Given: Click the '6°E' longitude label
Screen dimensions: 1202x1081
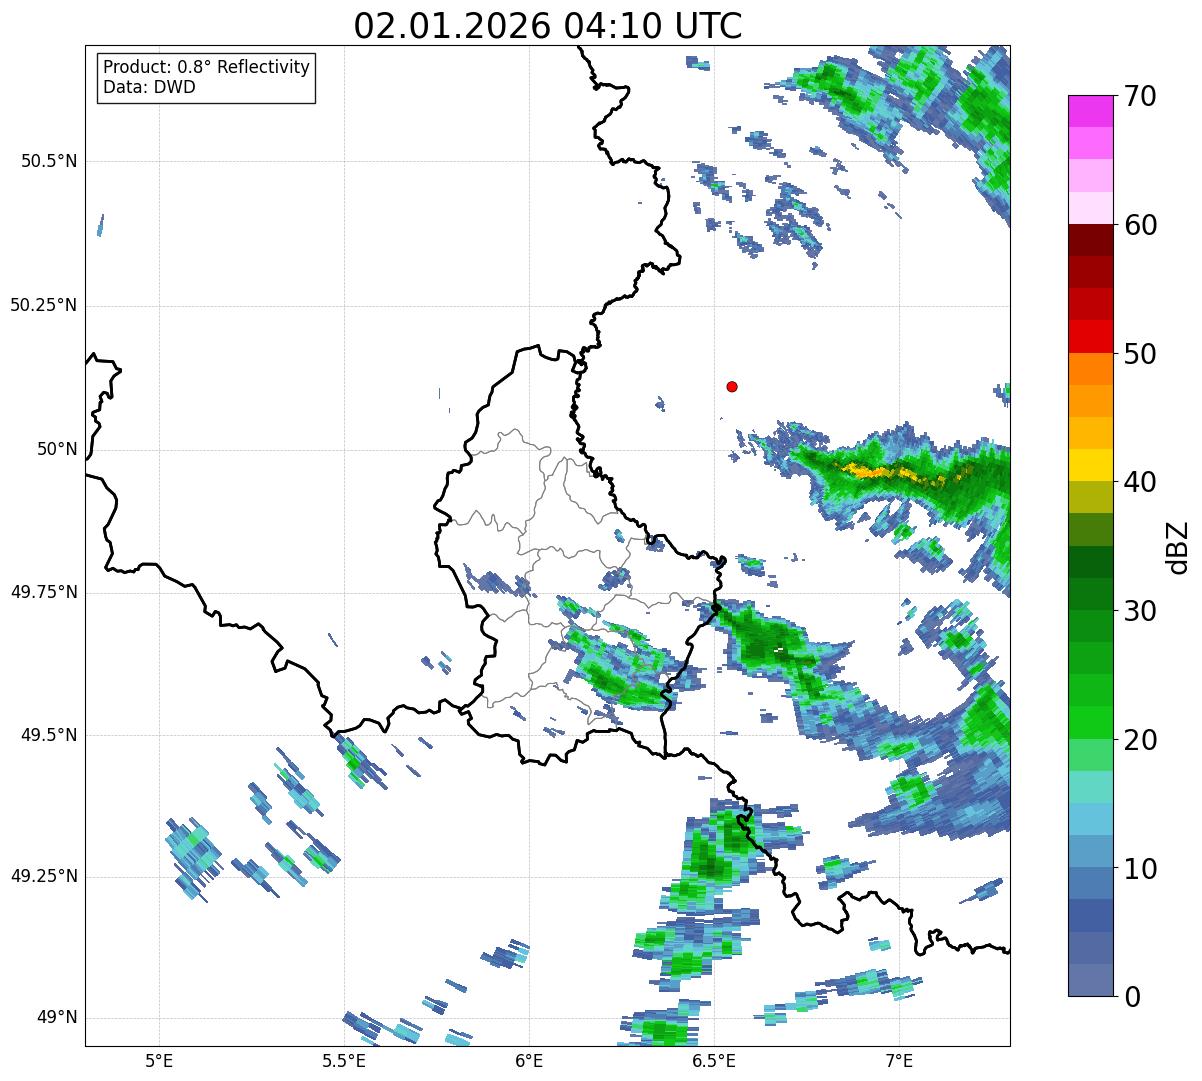Looking at the screenshot, I should (529, 1060).
